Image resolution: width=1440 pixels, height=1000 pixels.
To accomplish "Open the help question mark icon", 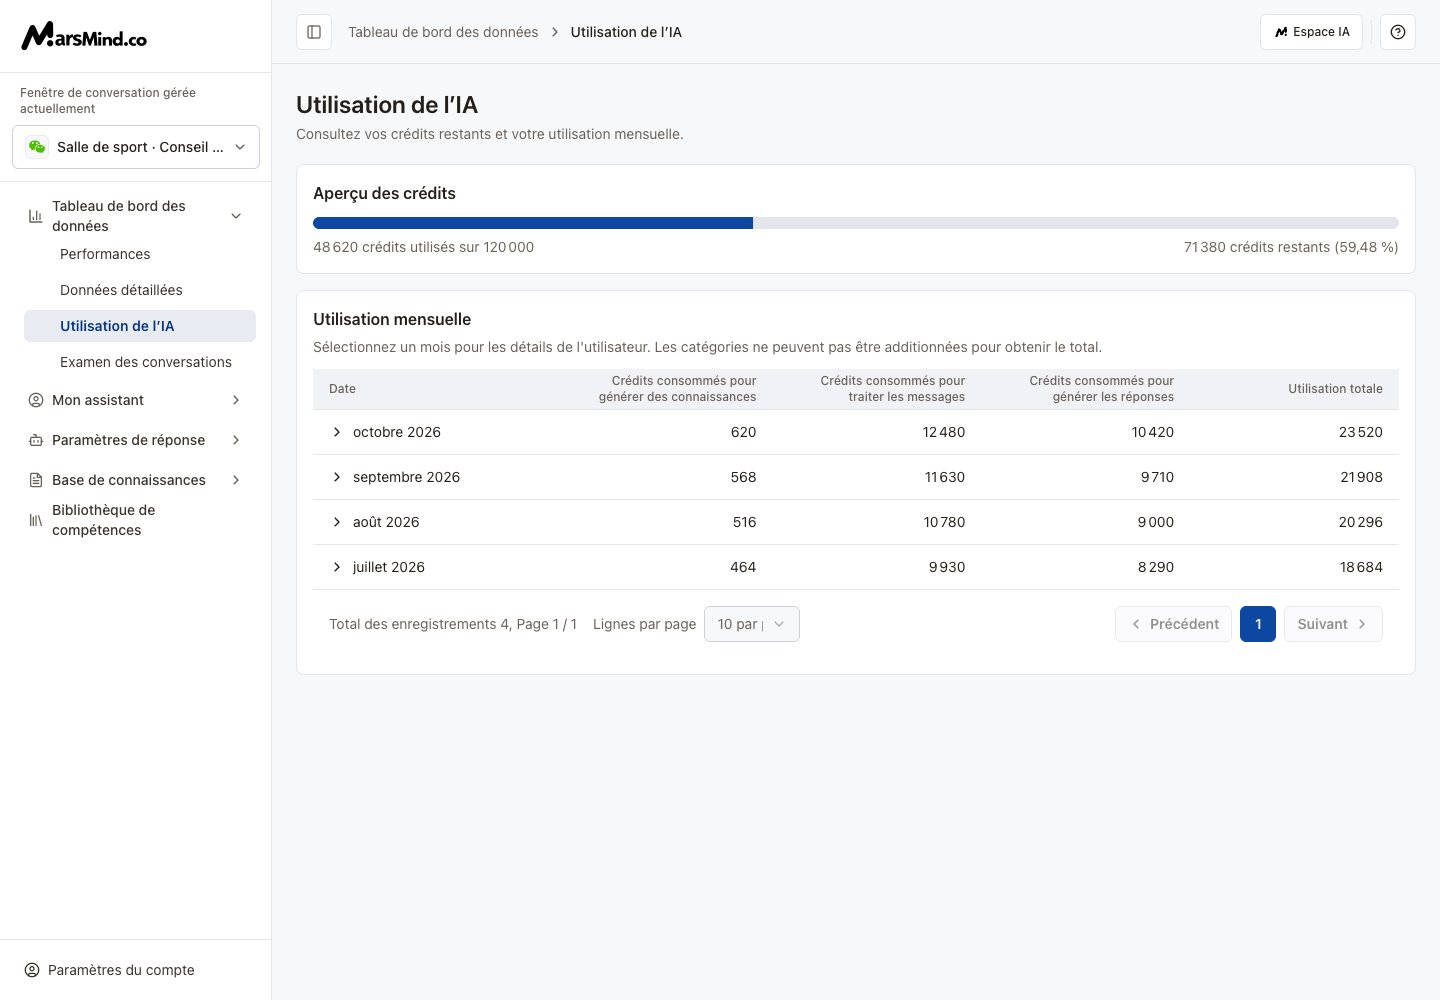I will click(1398, 32).
